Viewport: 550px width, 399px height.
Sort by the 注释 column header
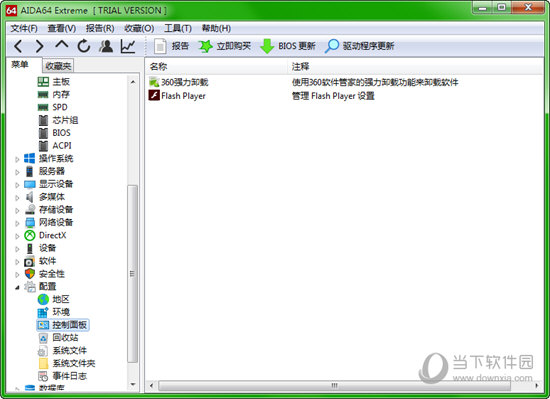pyautogui.click(x=416, y=66)
